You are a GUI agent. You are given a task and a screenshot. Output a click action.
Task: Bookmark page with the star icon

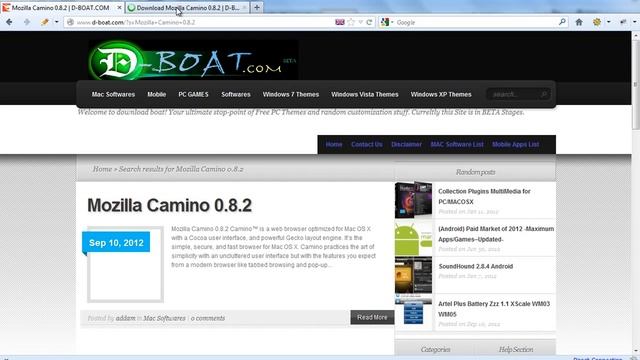[351, 22]
